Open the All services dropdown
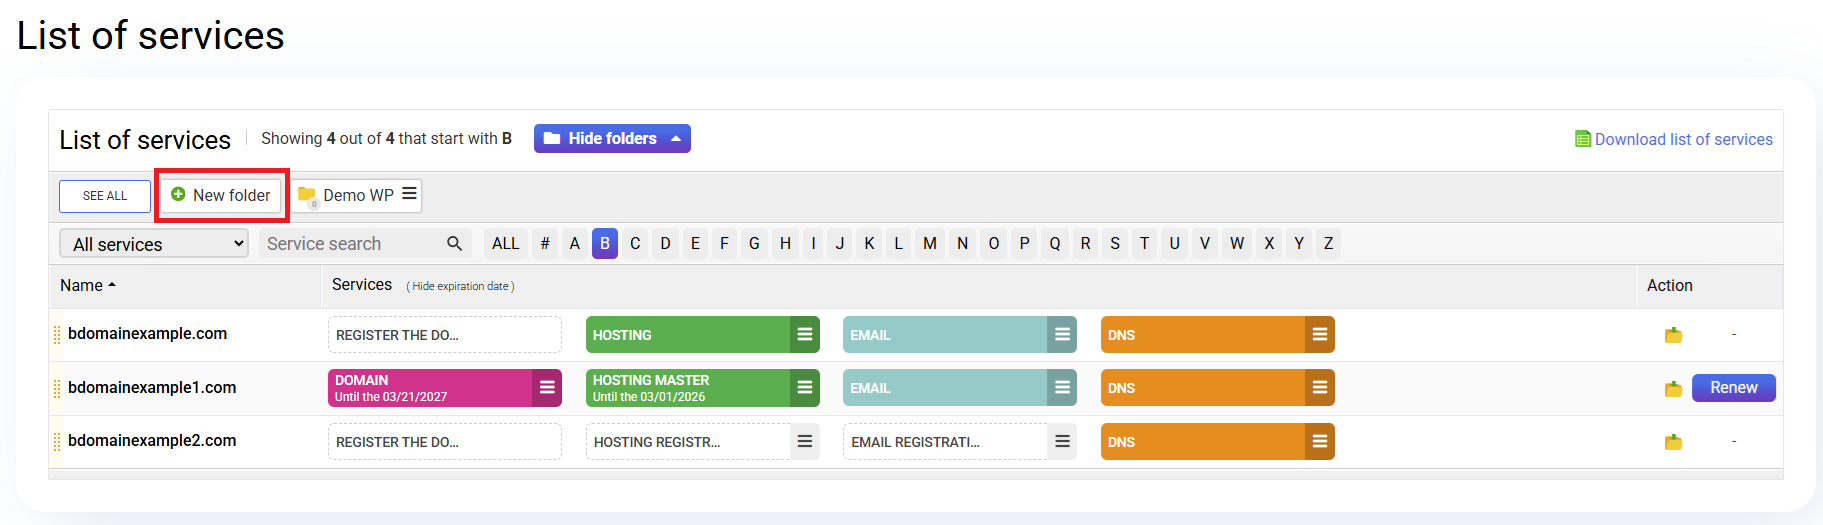 point(154,244)
